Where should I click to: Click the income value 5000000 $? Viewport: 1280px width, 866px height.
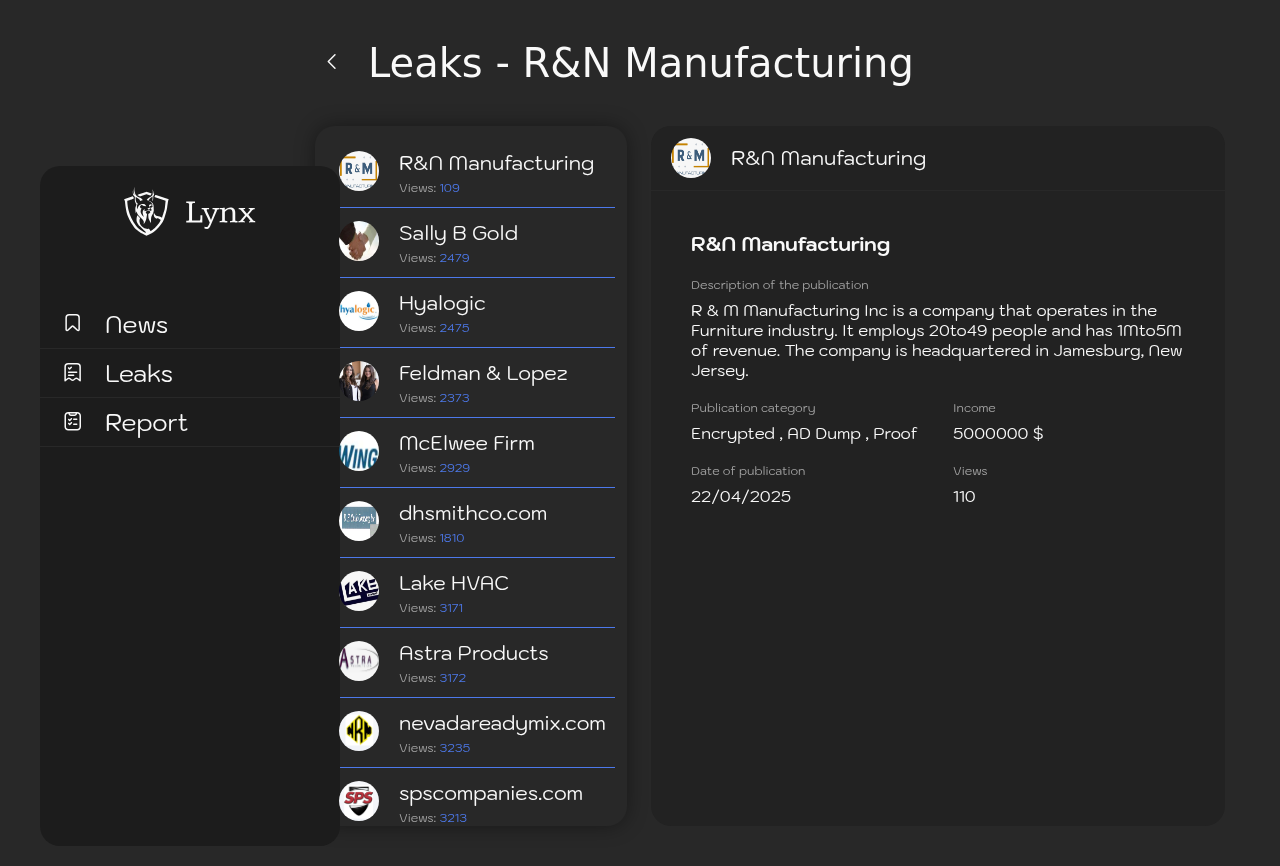tap(998, 434)
